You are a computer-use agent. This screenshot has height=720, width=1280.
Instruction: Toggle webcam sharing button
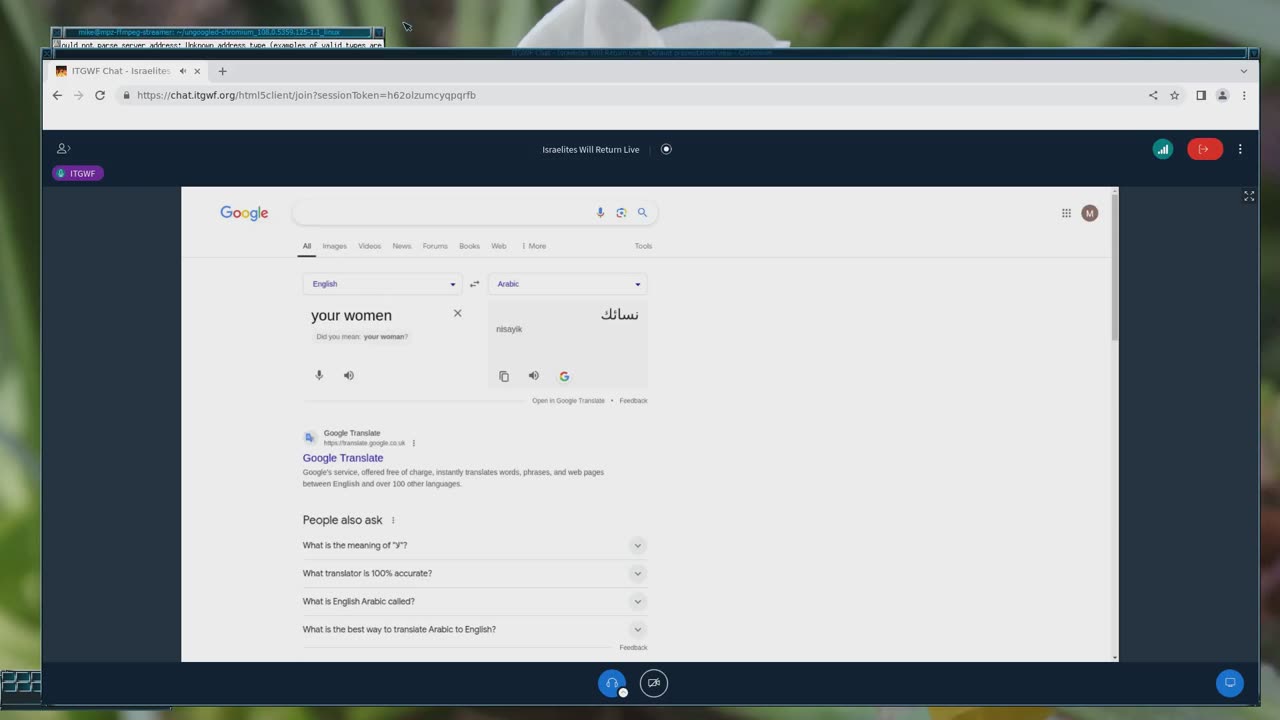tap(654, 683)
